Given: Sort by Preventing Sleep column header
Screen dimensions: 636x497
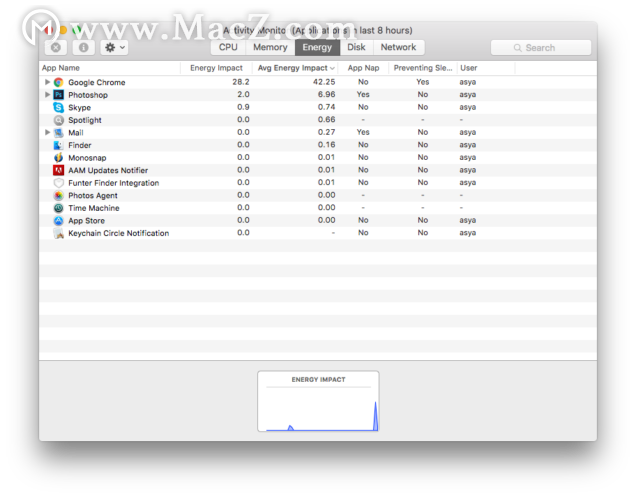Looking at the screenshot, I should (423, 68).
